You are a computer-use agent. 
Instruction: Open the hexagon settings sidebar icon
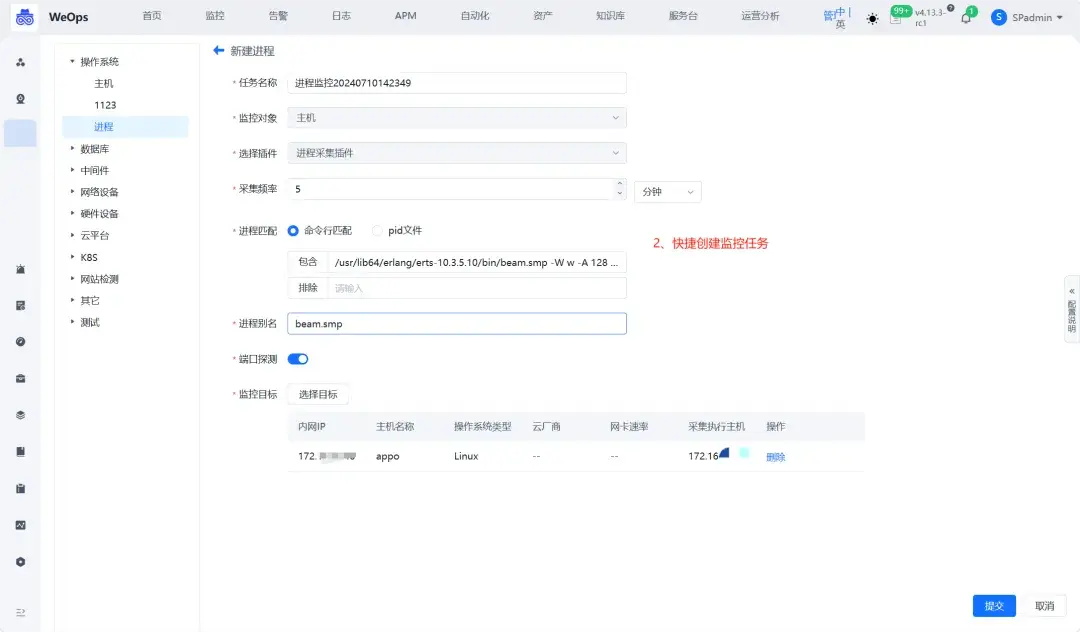click(21, 562)
